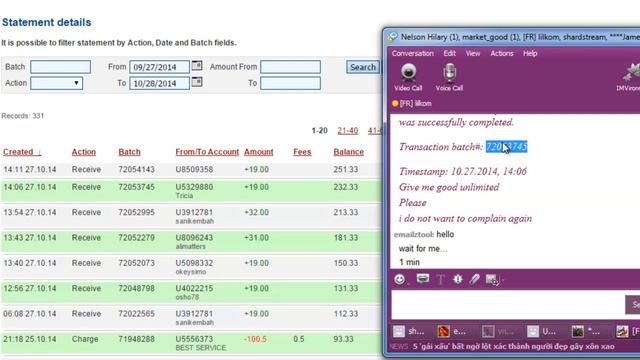Click the -100.5 amount cell
Viewport: 640px width, 360px height.
tap(255, 339)
